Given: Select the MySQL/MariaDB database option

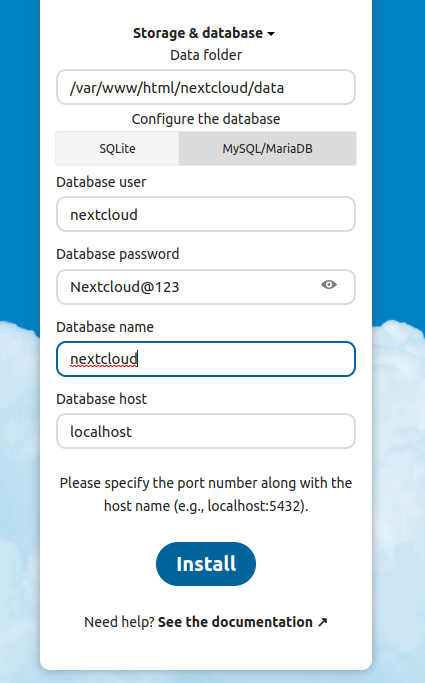Looking at the screenshot, I should tap(267, 149).
